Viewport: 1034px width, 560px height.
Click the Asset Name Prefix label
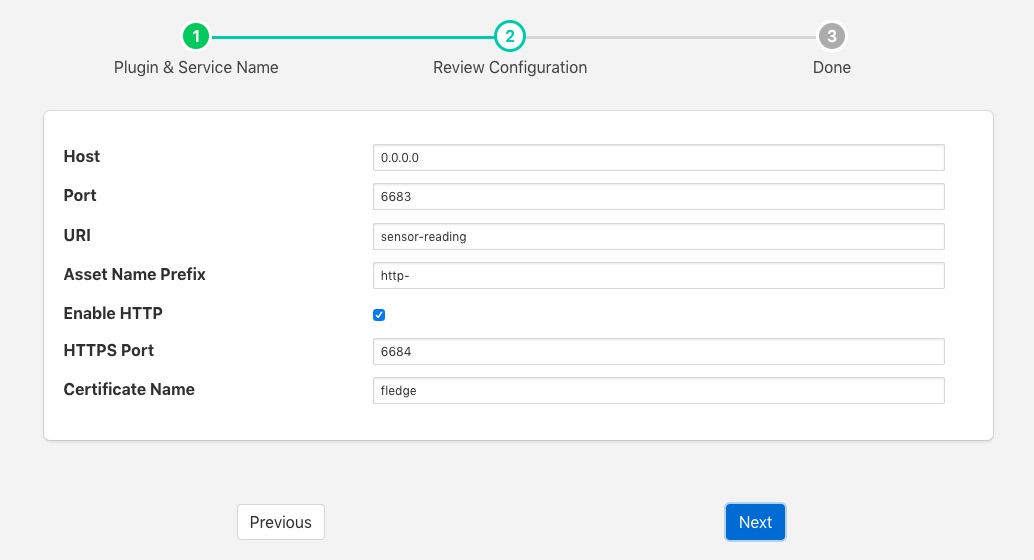point(134,274)
